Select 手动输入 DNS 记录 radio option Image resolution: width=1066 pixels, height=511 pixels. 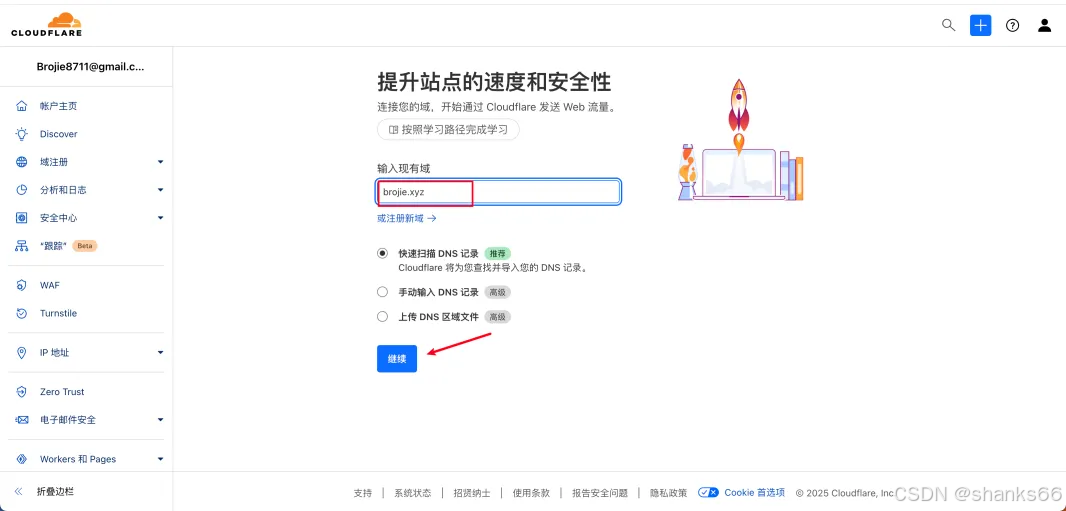(382, 292)
